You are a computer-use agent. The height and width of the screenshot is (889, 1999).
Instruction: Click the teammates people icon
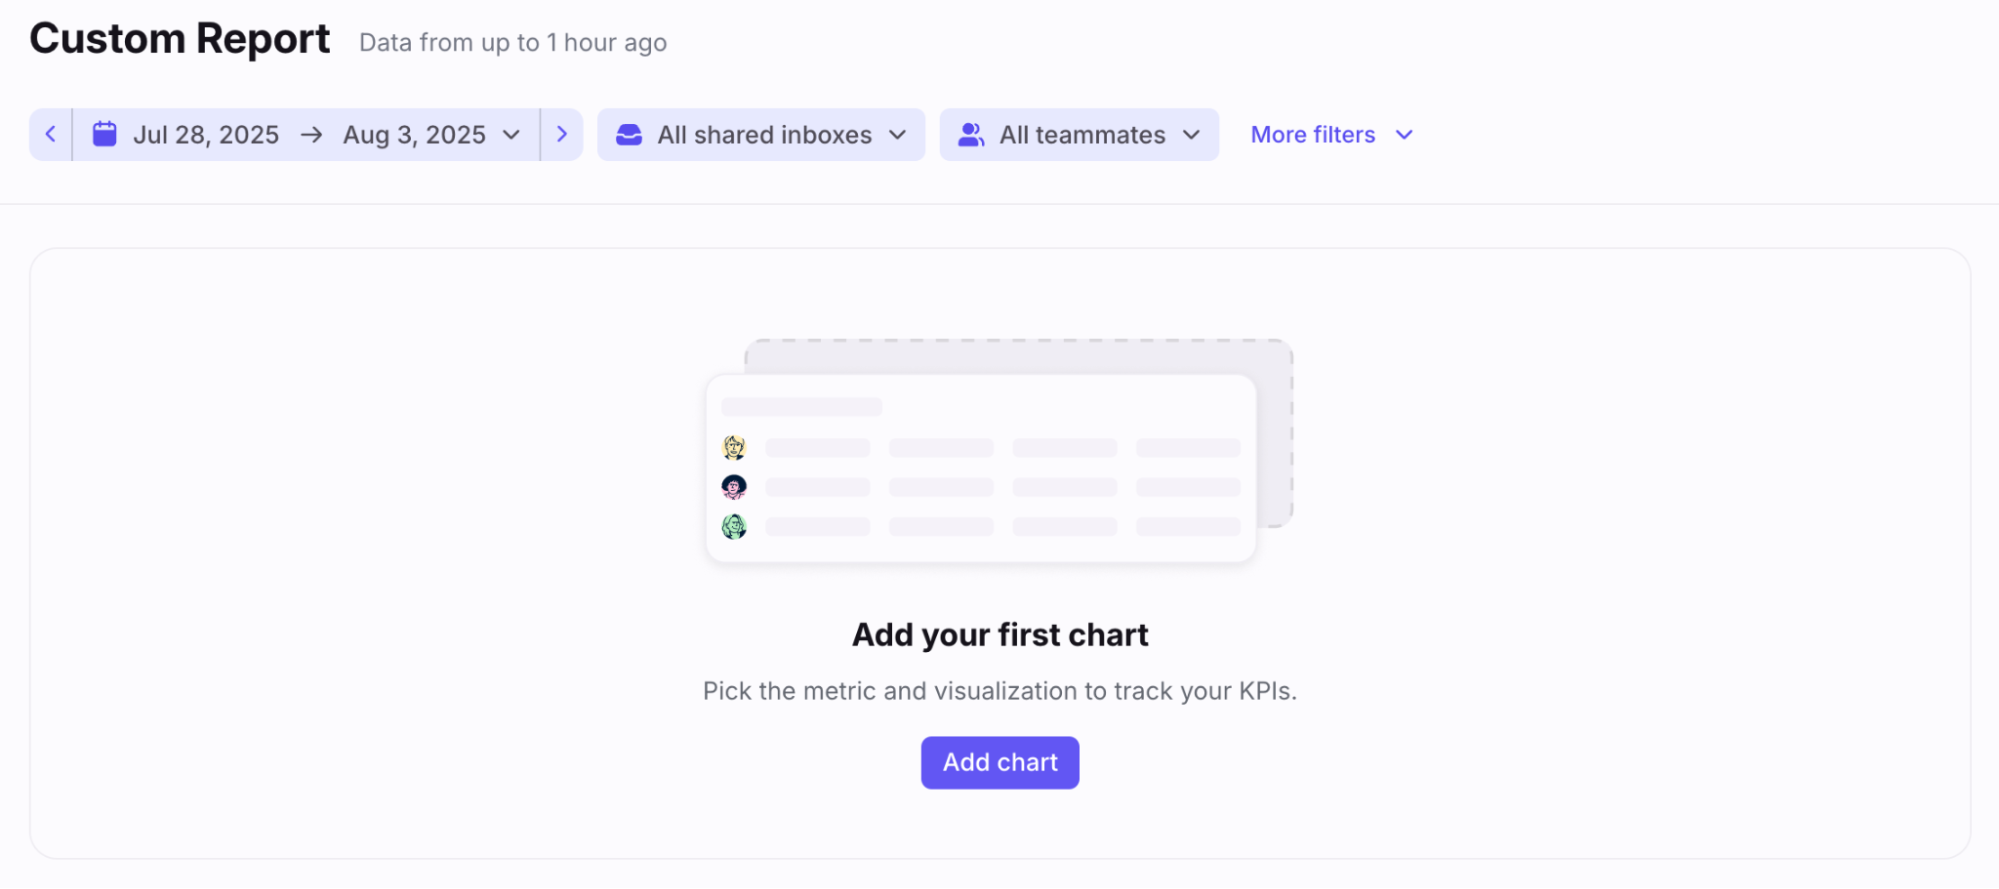tap(971, 135)
